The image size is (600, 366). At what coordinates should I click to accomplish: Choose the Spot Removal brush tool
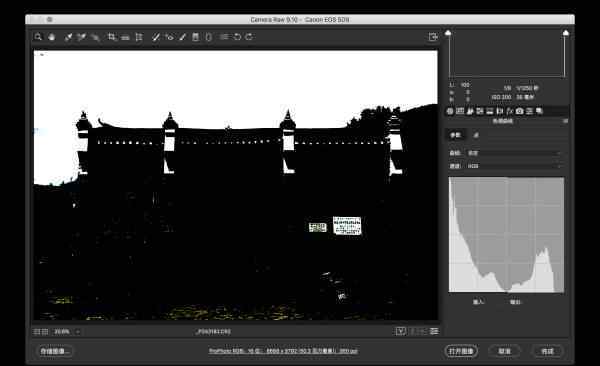coord(156,37)
